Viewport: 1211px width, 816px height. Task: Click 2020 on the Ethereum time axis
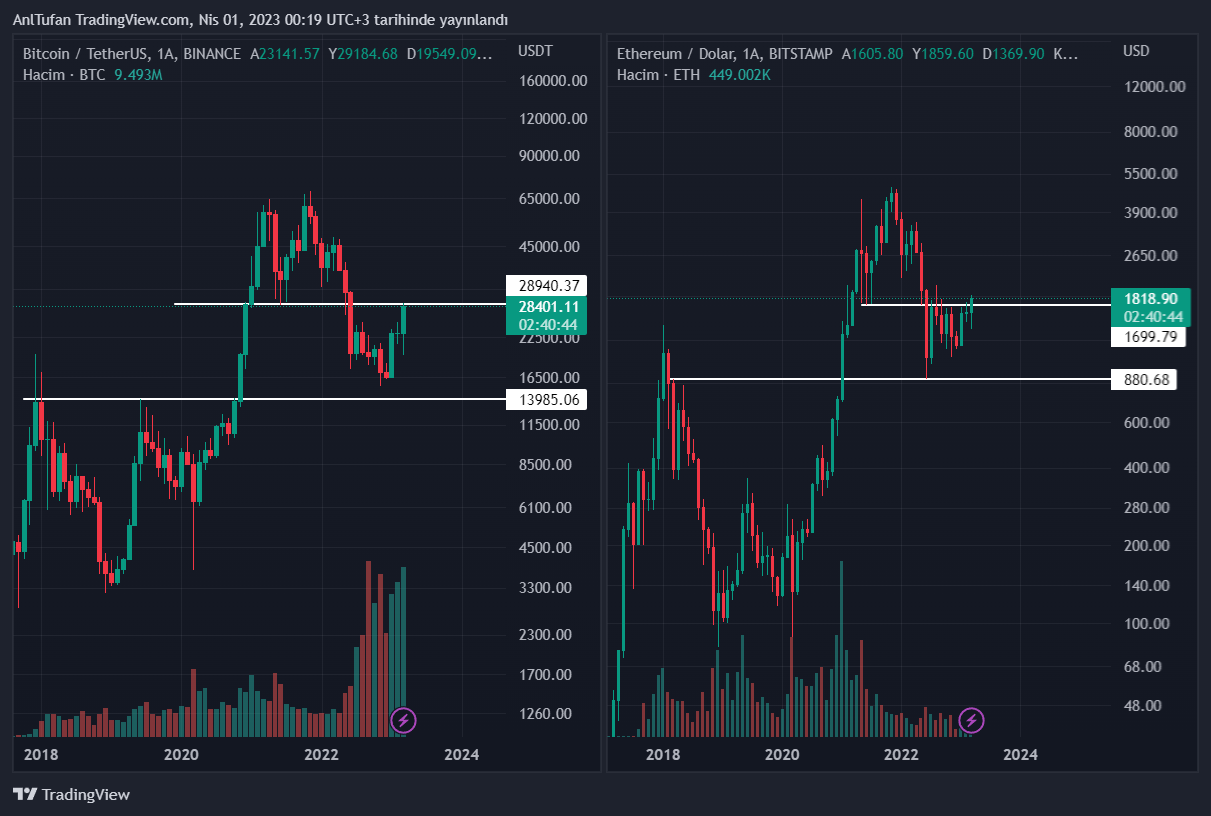point(783,754)
